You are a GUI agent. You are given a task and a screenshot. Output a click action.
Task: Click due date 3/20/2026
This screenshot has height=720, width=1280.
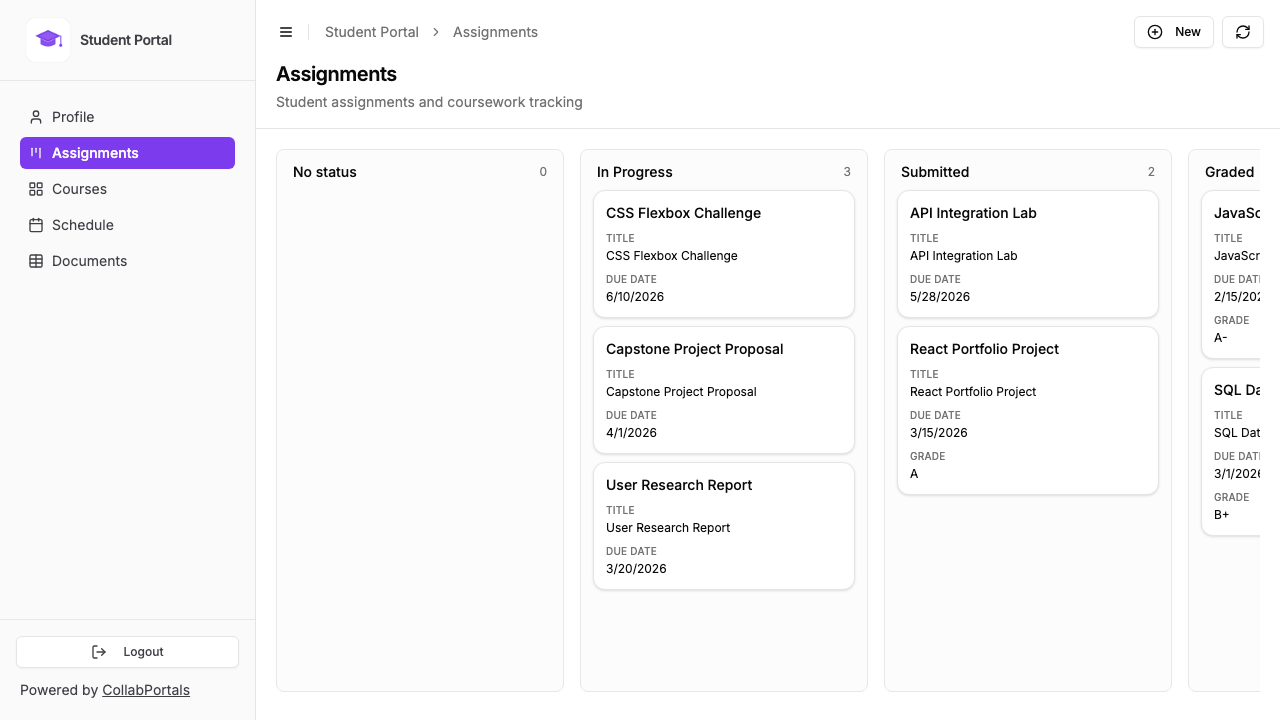pyautogui.click(x=636, y=569)
